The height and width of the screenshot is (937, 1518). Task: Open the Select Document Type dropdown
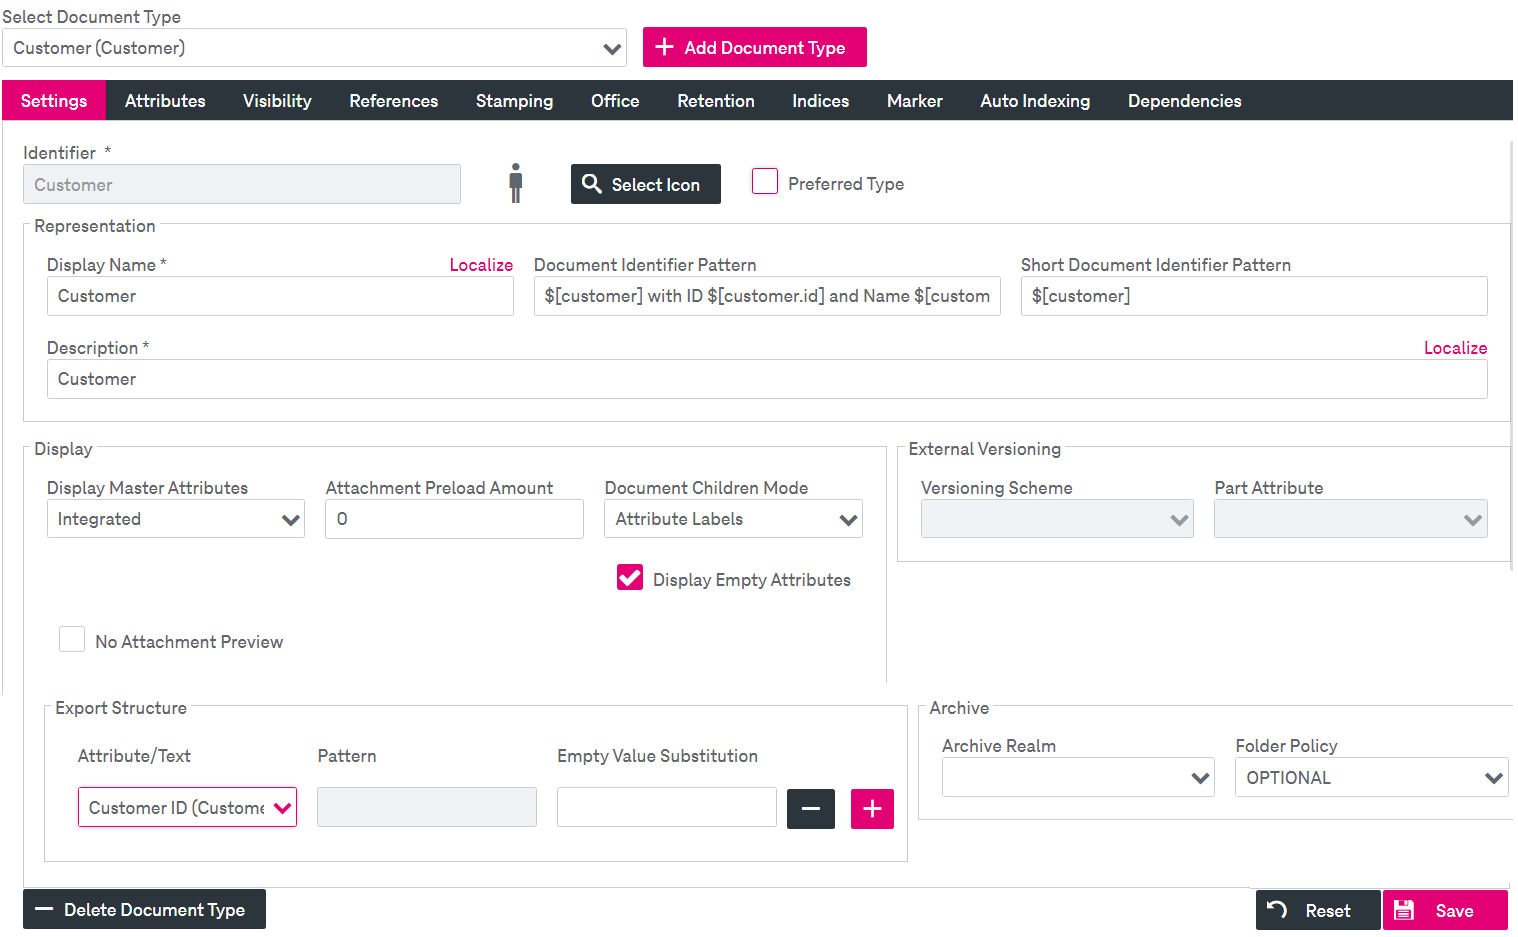pos(314,48)
